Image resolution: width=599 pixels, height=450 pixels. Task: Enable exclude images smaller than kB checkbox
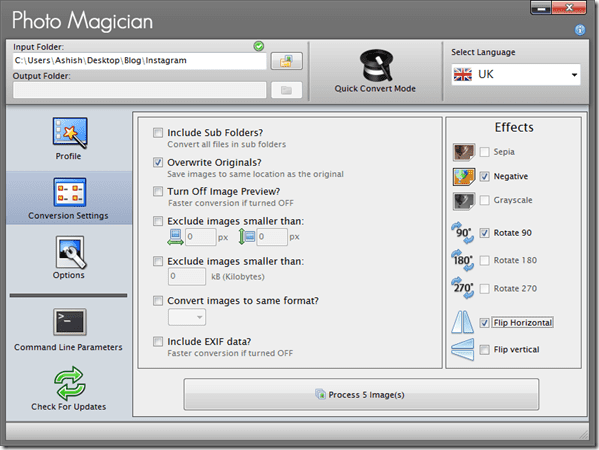[x=158, y=261]
